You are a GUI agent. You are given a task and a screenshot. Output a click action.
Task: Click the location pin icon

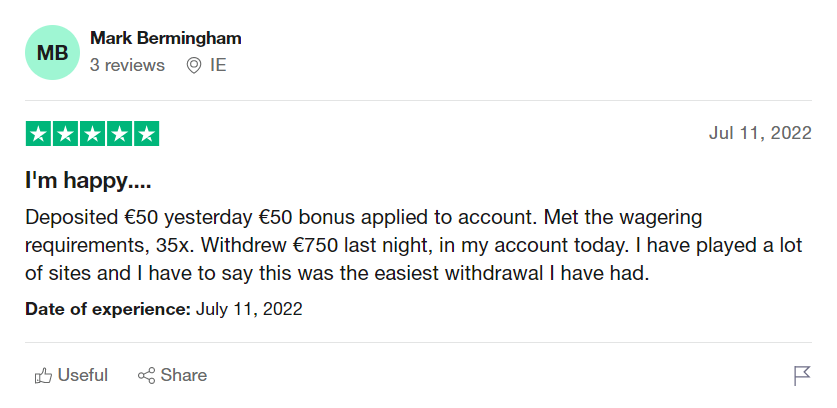(x=194, y=66)
